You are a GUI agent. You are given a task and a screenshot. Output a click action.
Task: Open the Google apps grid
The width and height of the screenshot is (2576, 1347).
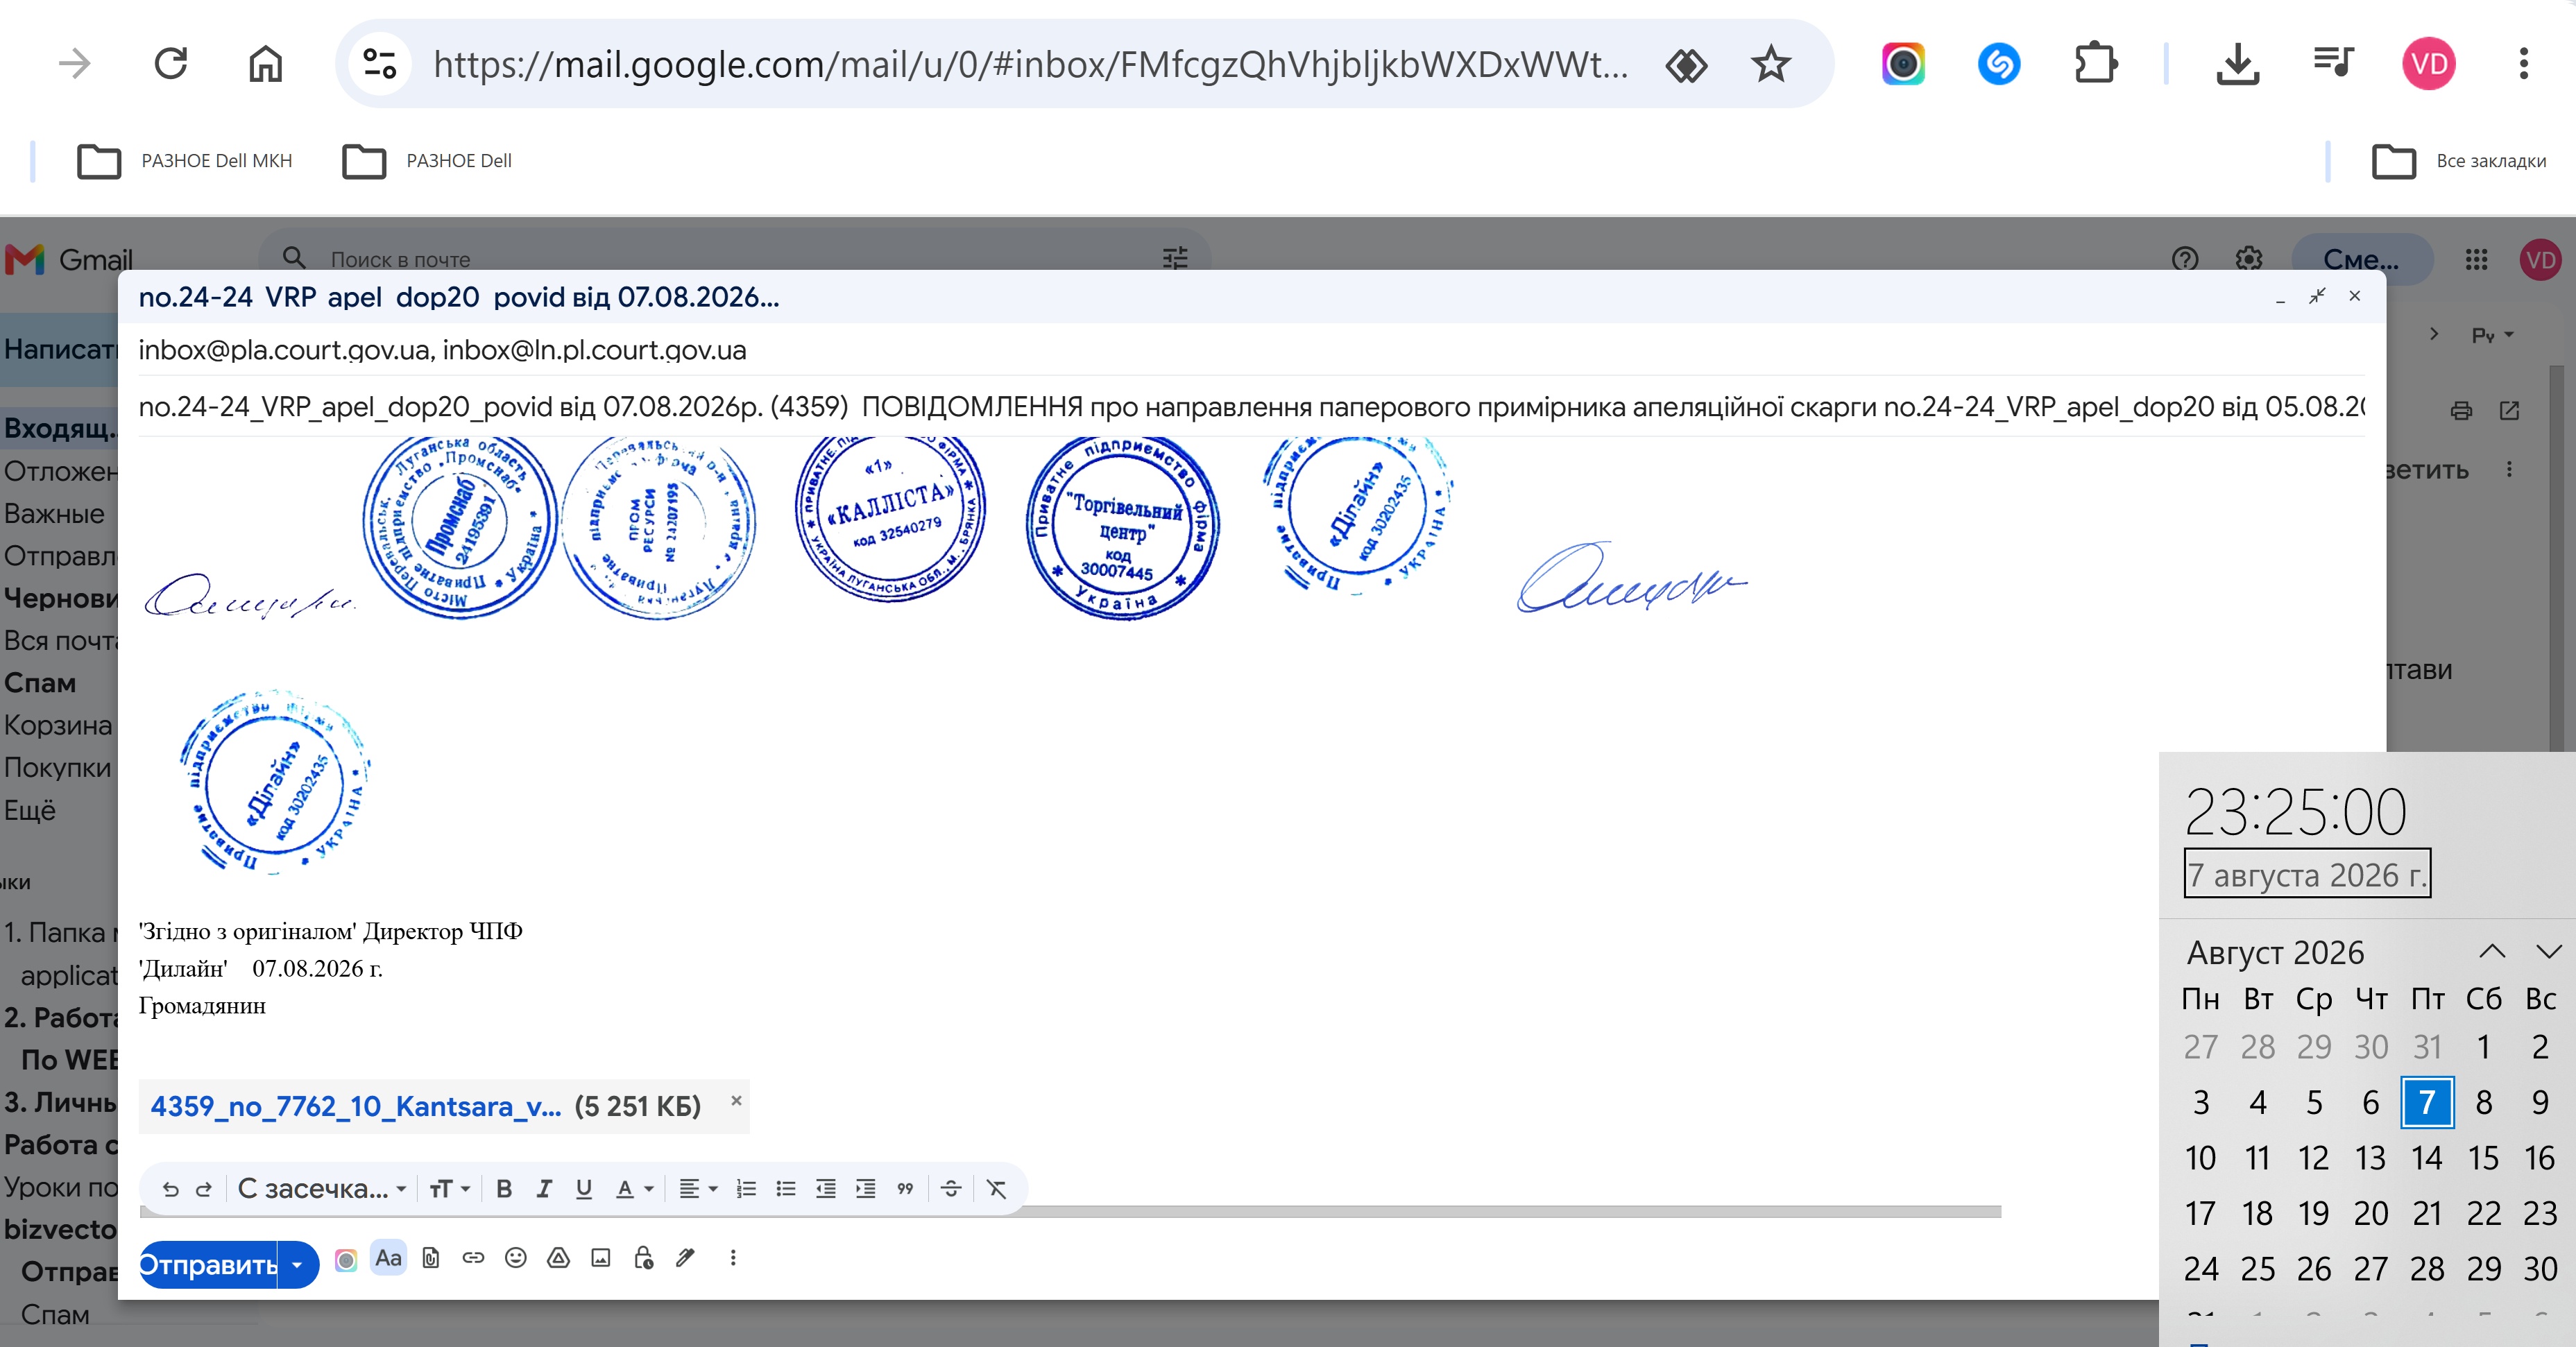point(2476,260)
